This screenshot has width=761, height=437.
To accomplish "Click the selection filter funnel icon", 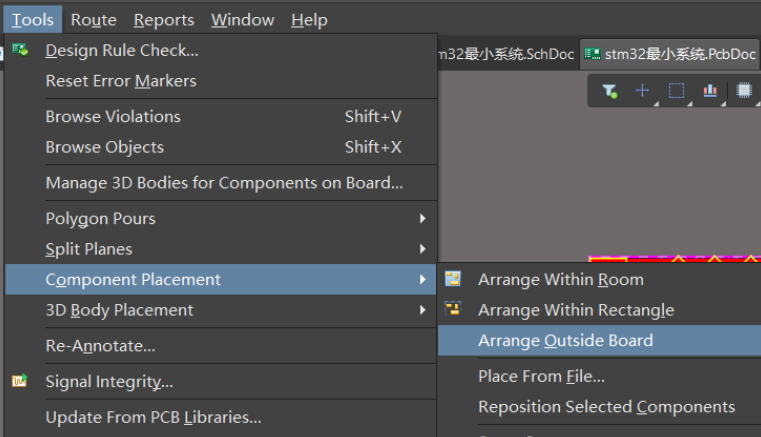I will click(610, 91).
